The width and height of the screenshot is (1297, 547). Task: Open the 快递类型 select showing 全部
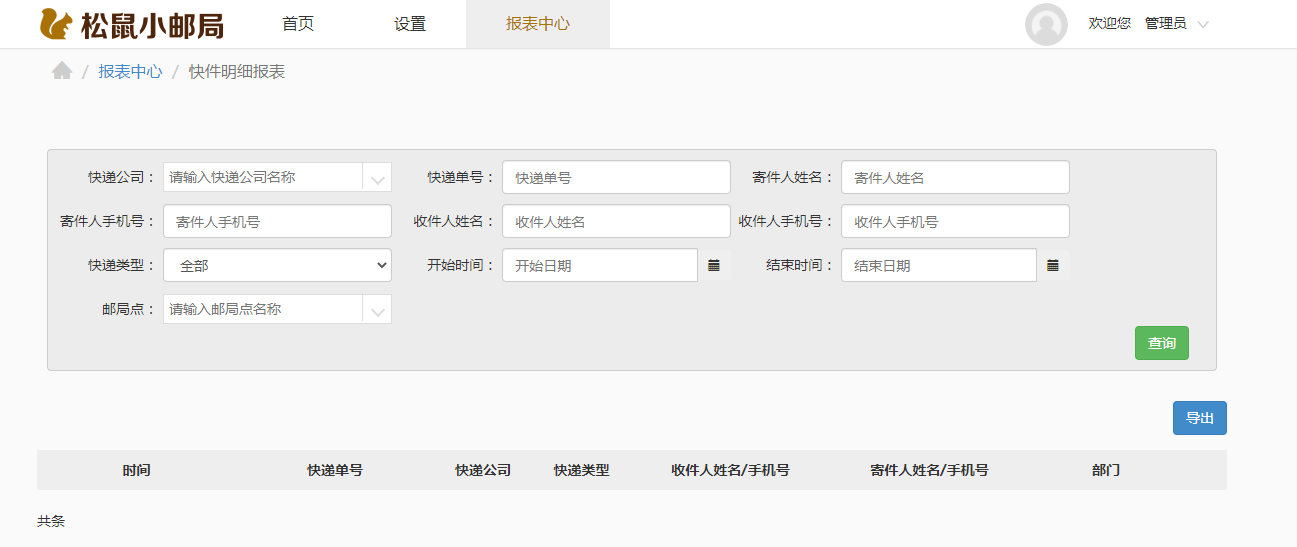(x=278, y=265)
